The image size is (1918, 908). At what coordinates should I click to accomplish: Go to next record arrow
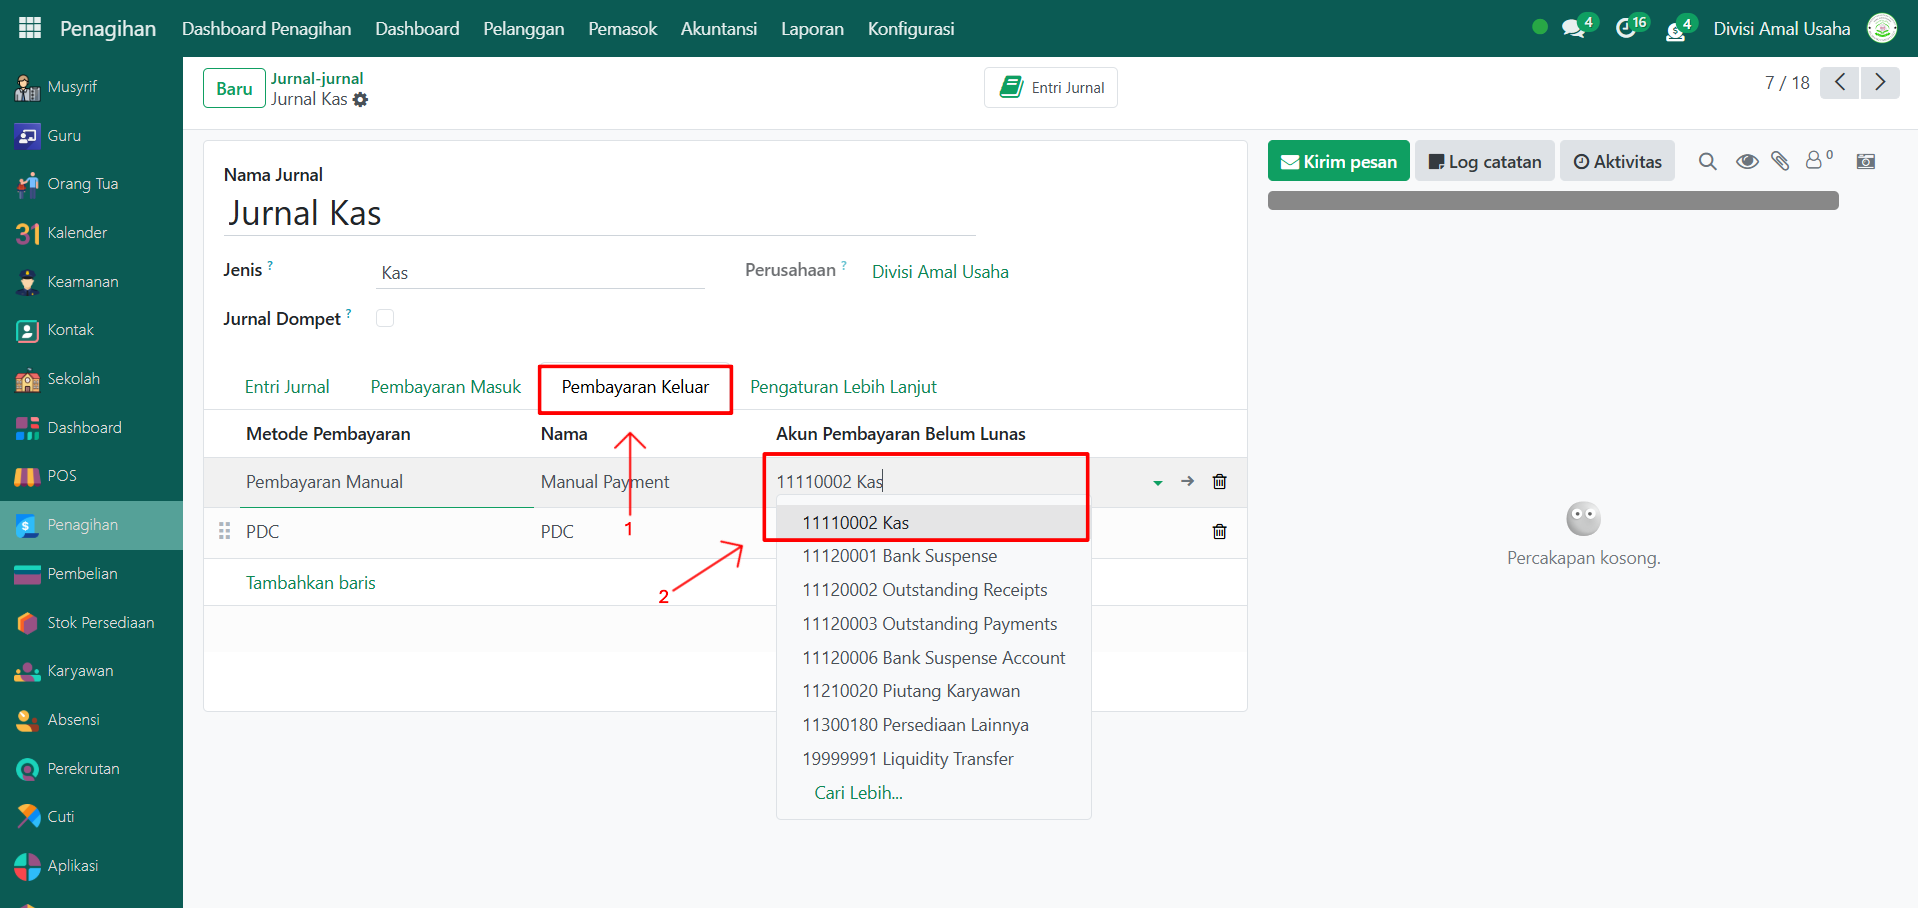click(1880, 82)
